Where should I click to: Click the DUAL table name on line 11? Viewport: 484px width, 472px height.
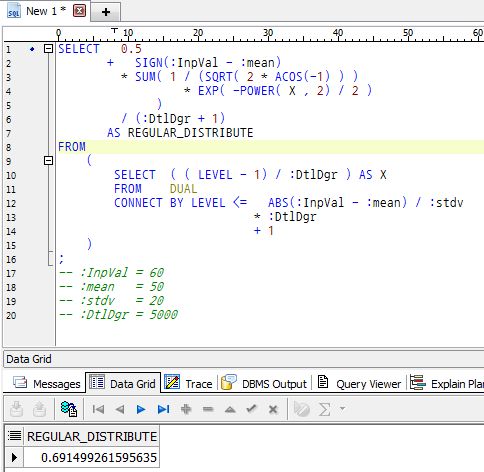[x=183, y=189]
